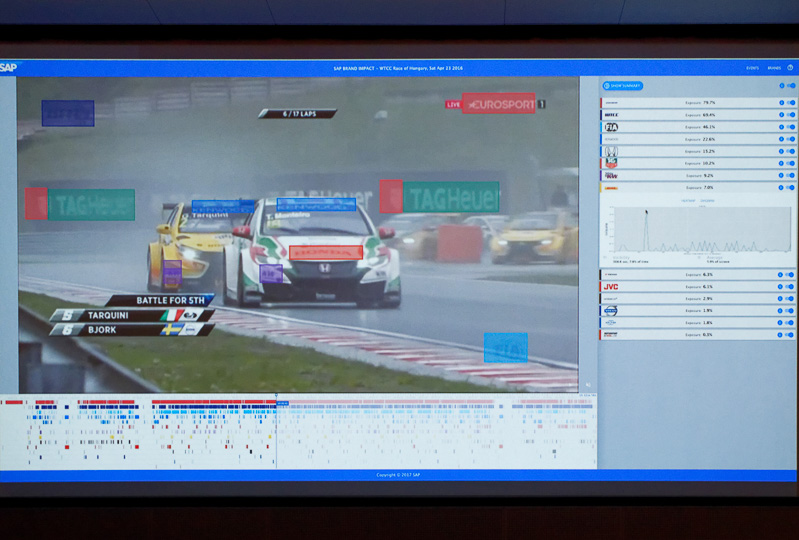Screen dimensions: 799x540
Task: Disable the 0.3% exposure brand toggle
Action: click(789, 335)
